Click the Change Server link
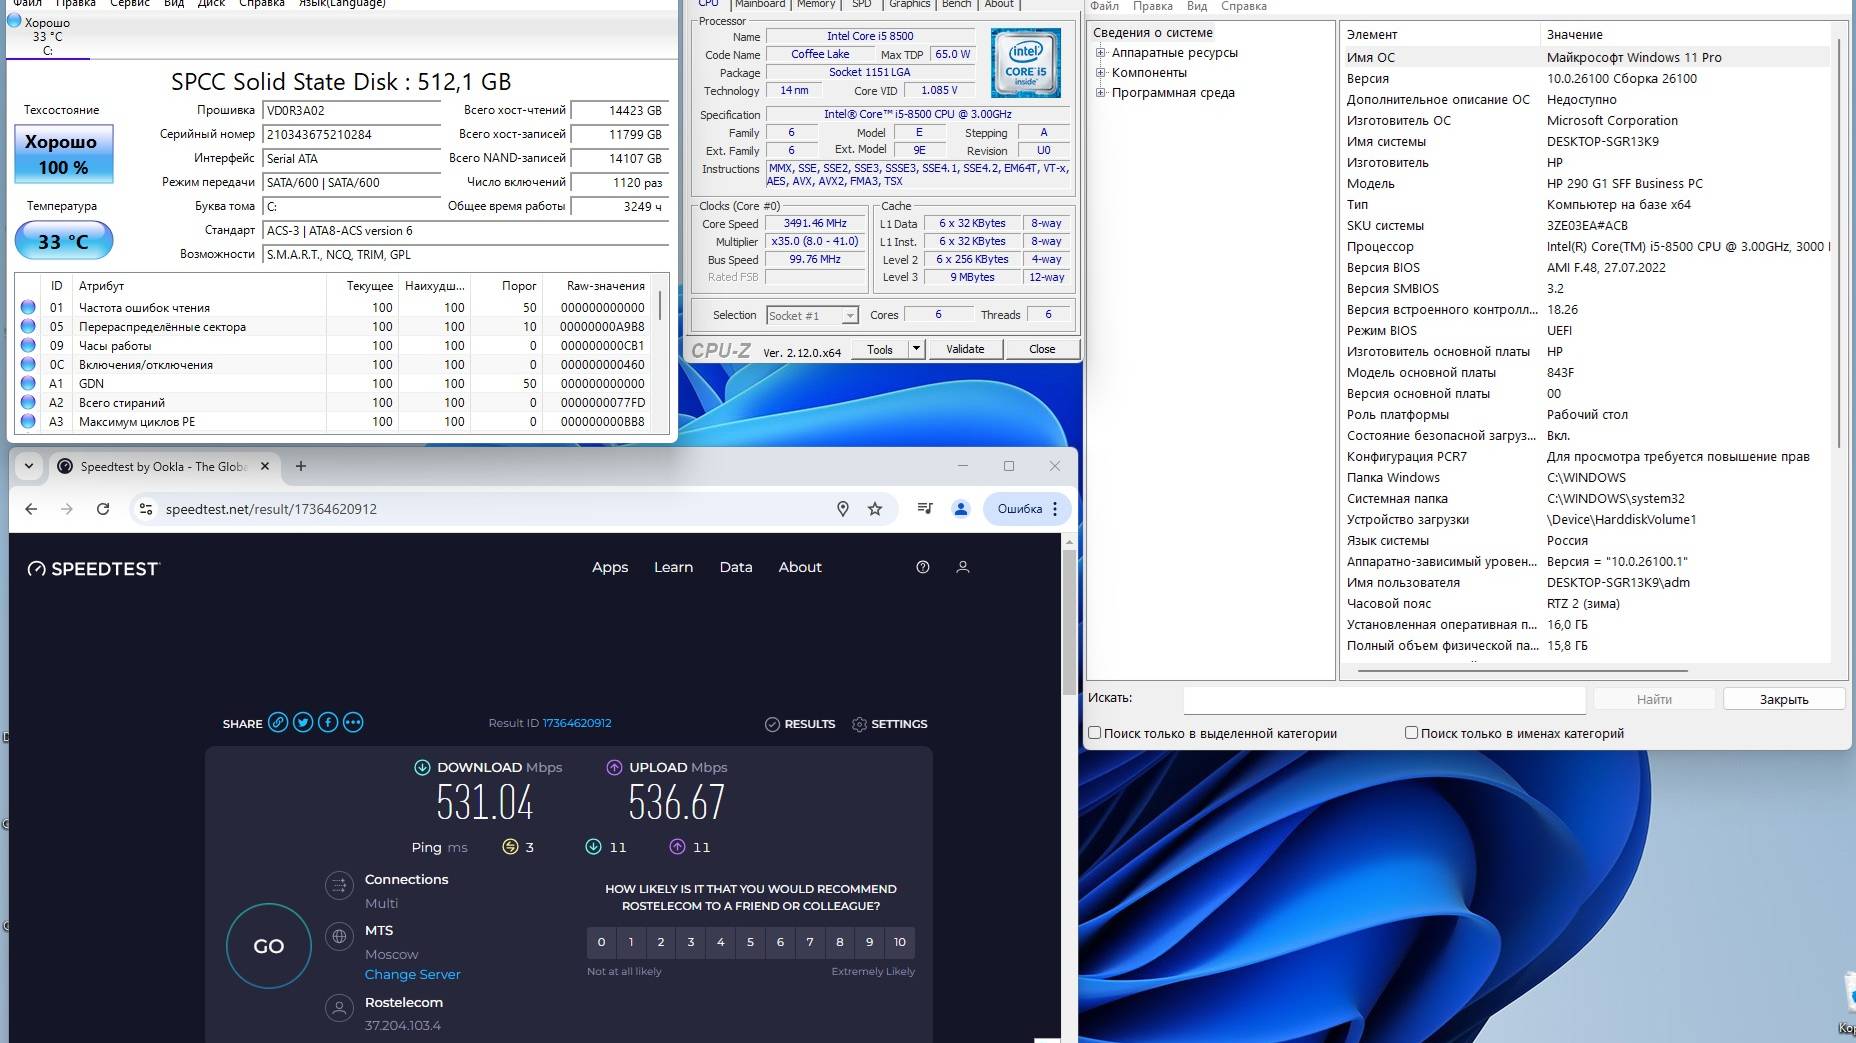The width and height of the screenshot is (1856, 1043). click(x=412, y=974)
